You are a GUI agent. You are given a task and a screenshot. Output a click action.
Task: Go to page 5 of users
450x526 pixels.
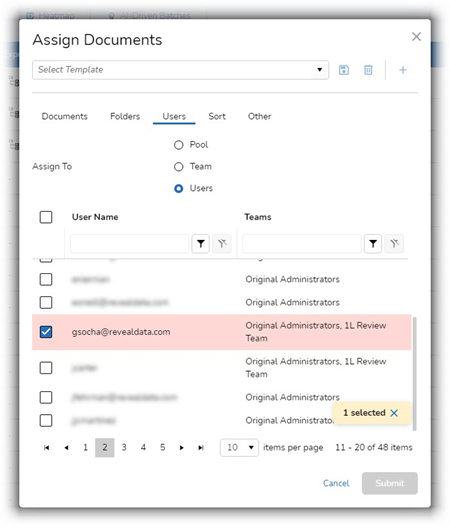(x=162, y=448)
